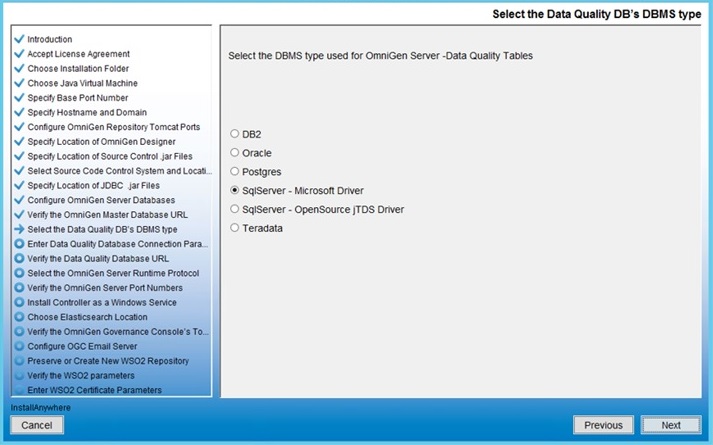Click checkmark beside Verify the OmniGen Master Database URL
This screenshot has width=713, height=445.
point(19,214)
